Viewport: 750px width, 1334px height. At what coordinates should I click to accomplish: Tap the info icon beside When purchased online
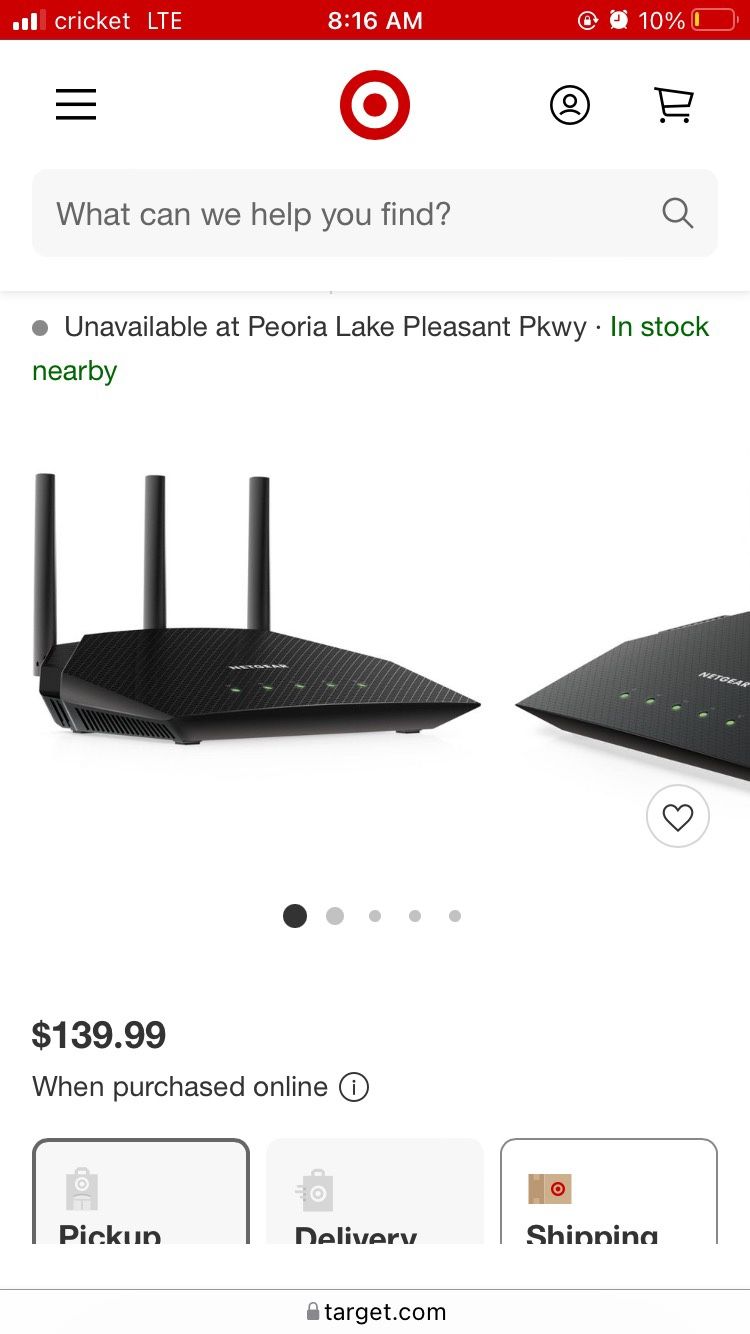coord(354,1087)
